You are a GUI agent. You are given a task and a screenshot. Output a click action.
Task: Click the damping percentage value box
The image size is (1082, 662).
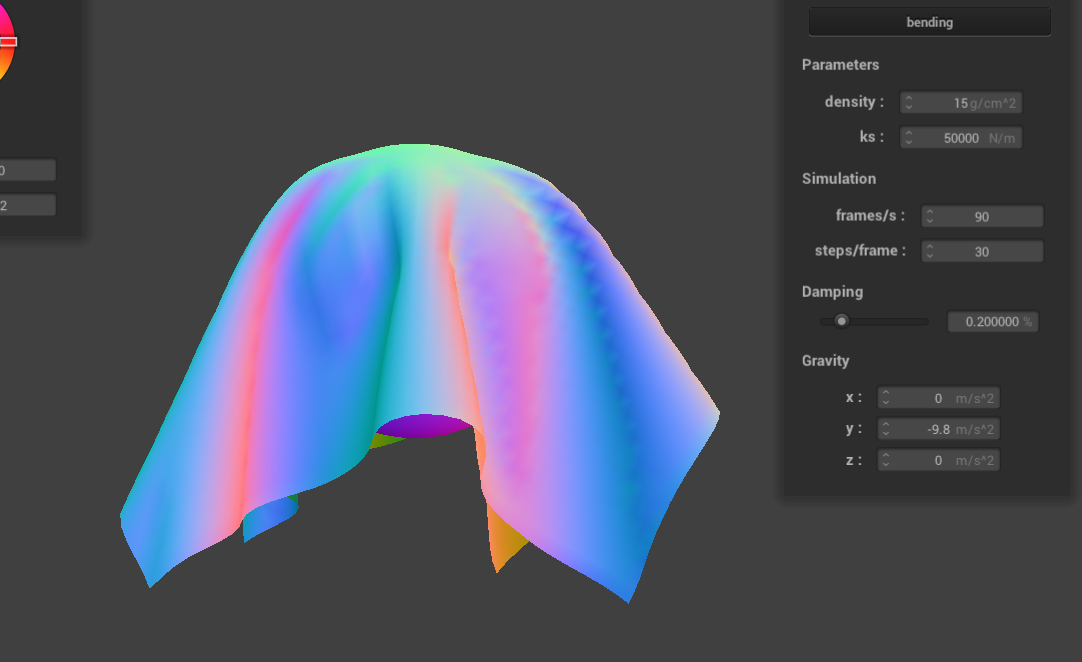[992, 322]
